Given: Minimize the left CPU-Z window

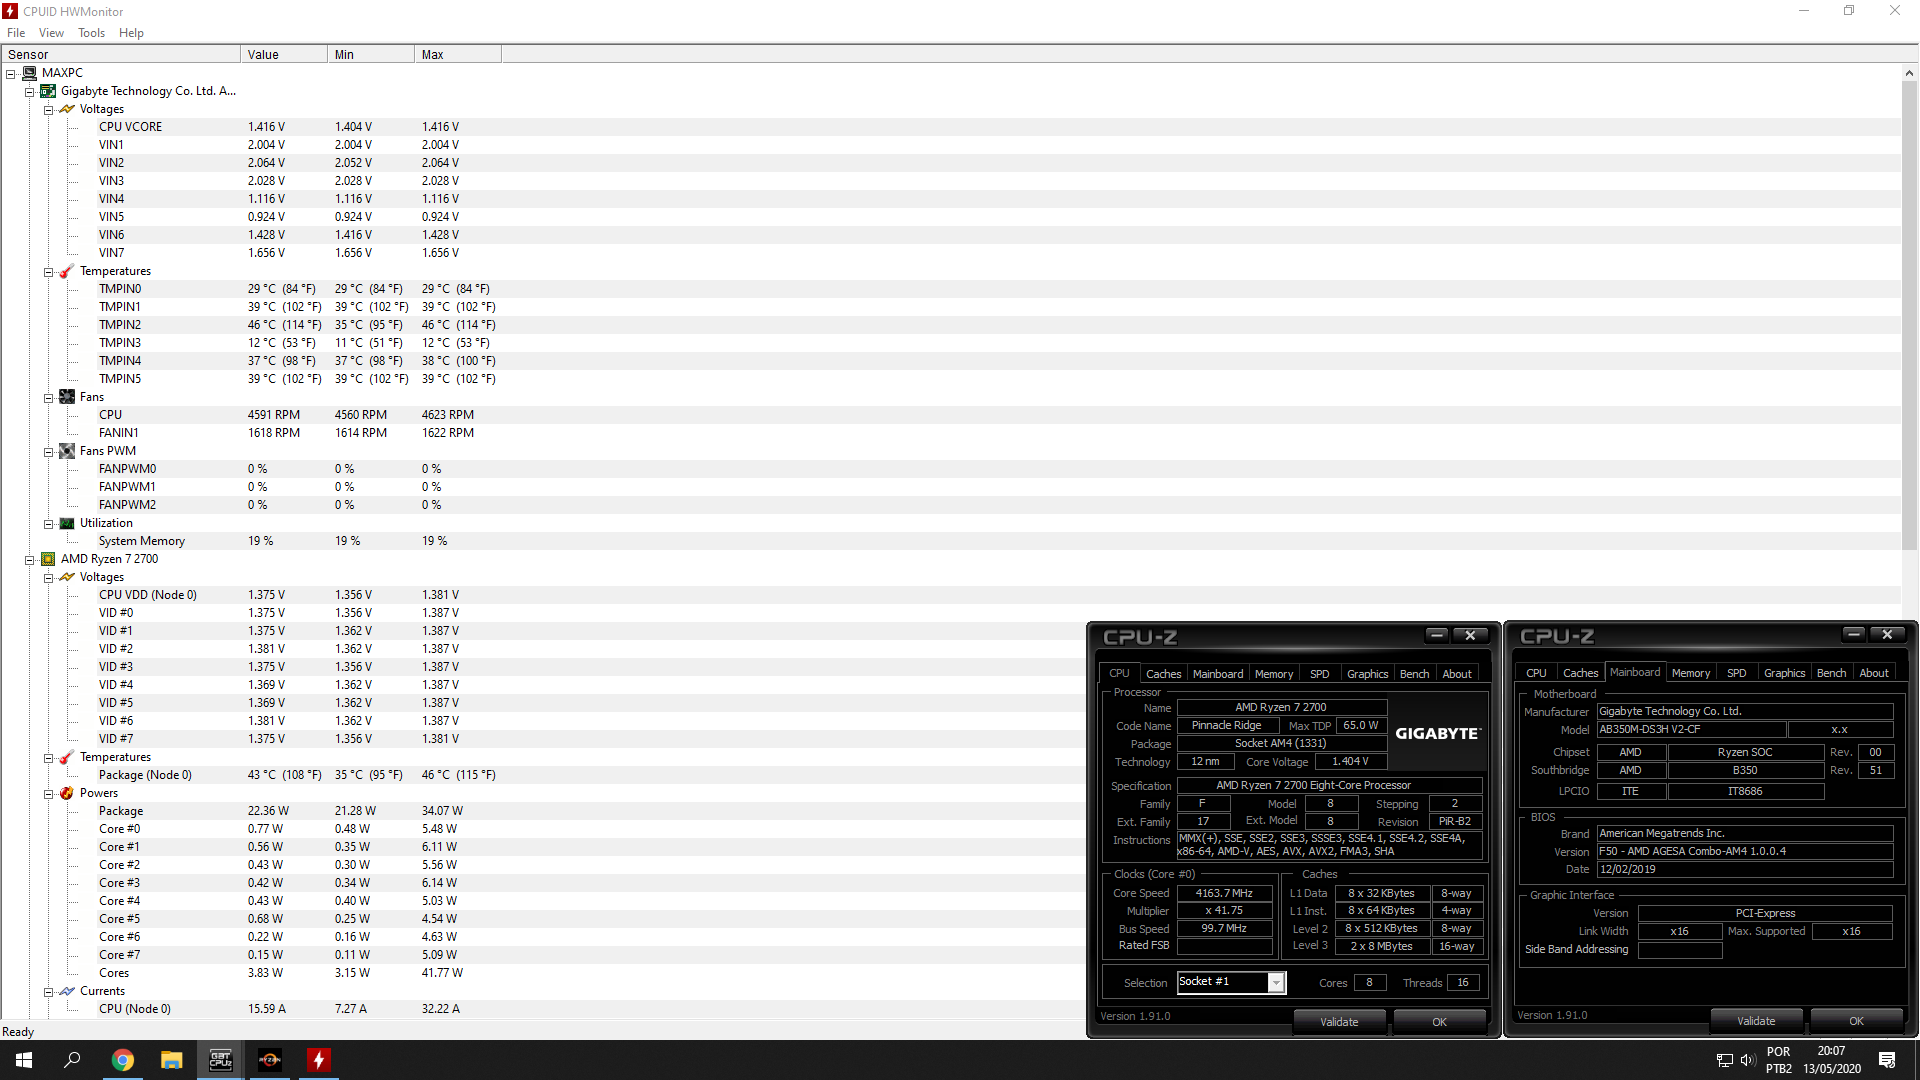Looking at the screenshot, I should point(1437,635).
